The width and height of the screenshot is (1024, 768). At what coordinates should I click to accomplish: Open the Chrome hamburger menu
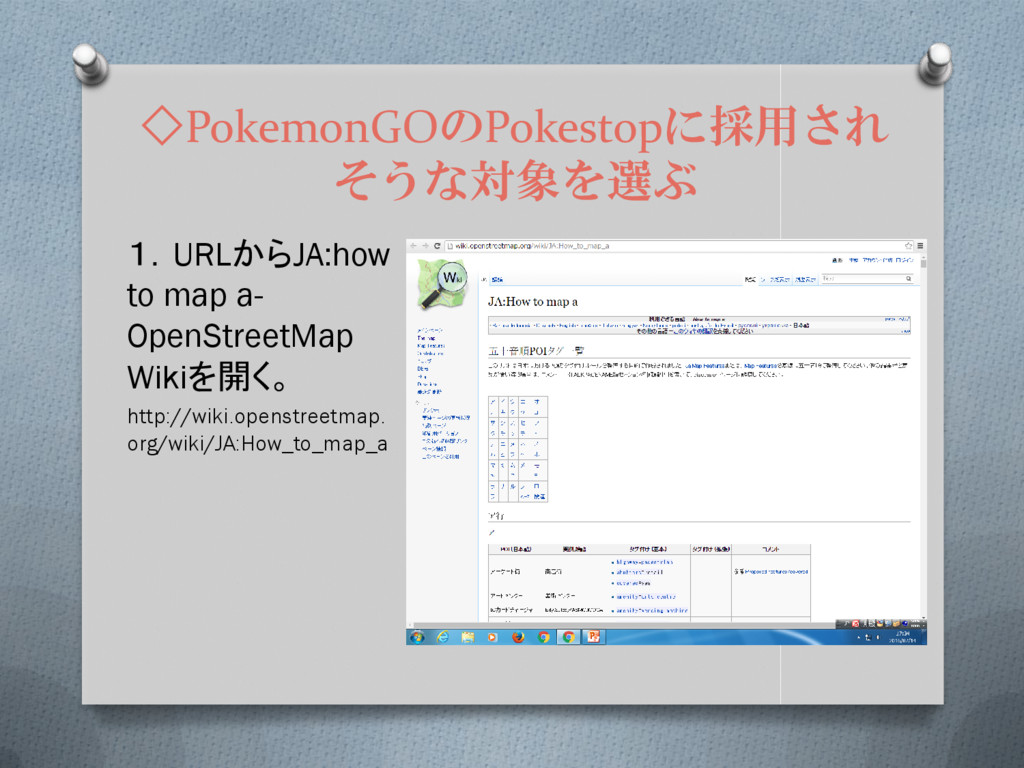tap(920, 246)
